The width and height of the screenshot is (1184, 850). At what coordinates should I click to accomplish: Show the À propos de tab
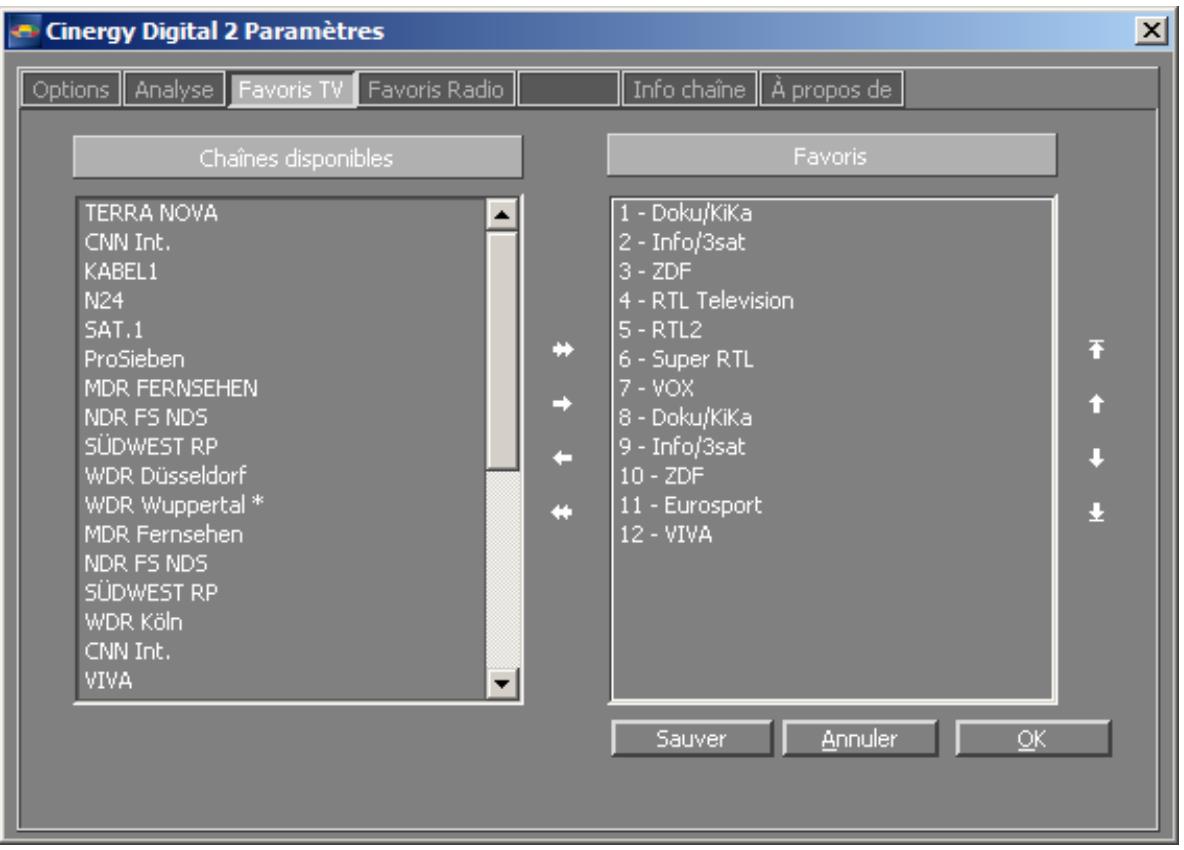(x=831, y=89)
